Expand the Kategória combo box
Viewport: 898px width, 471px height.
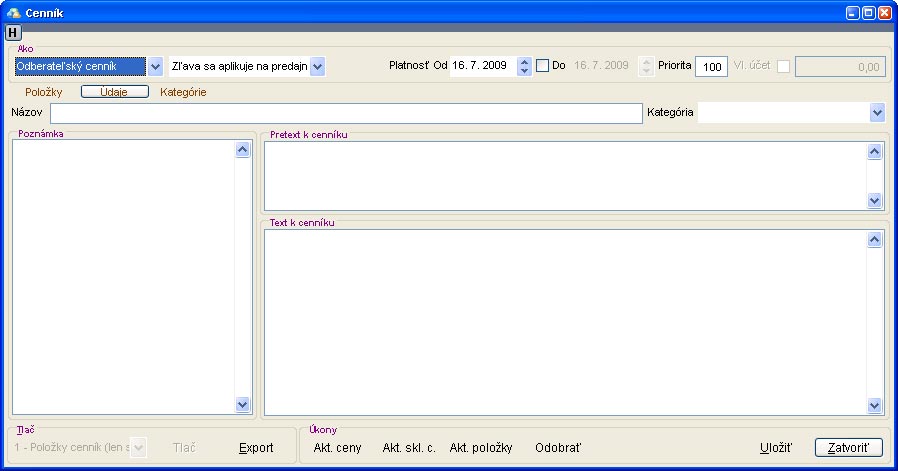pyautogui.click(x=877, y=113)
